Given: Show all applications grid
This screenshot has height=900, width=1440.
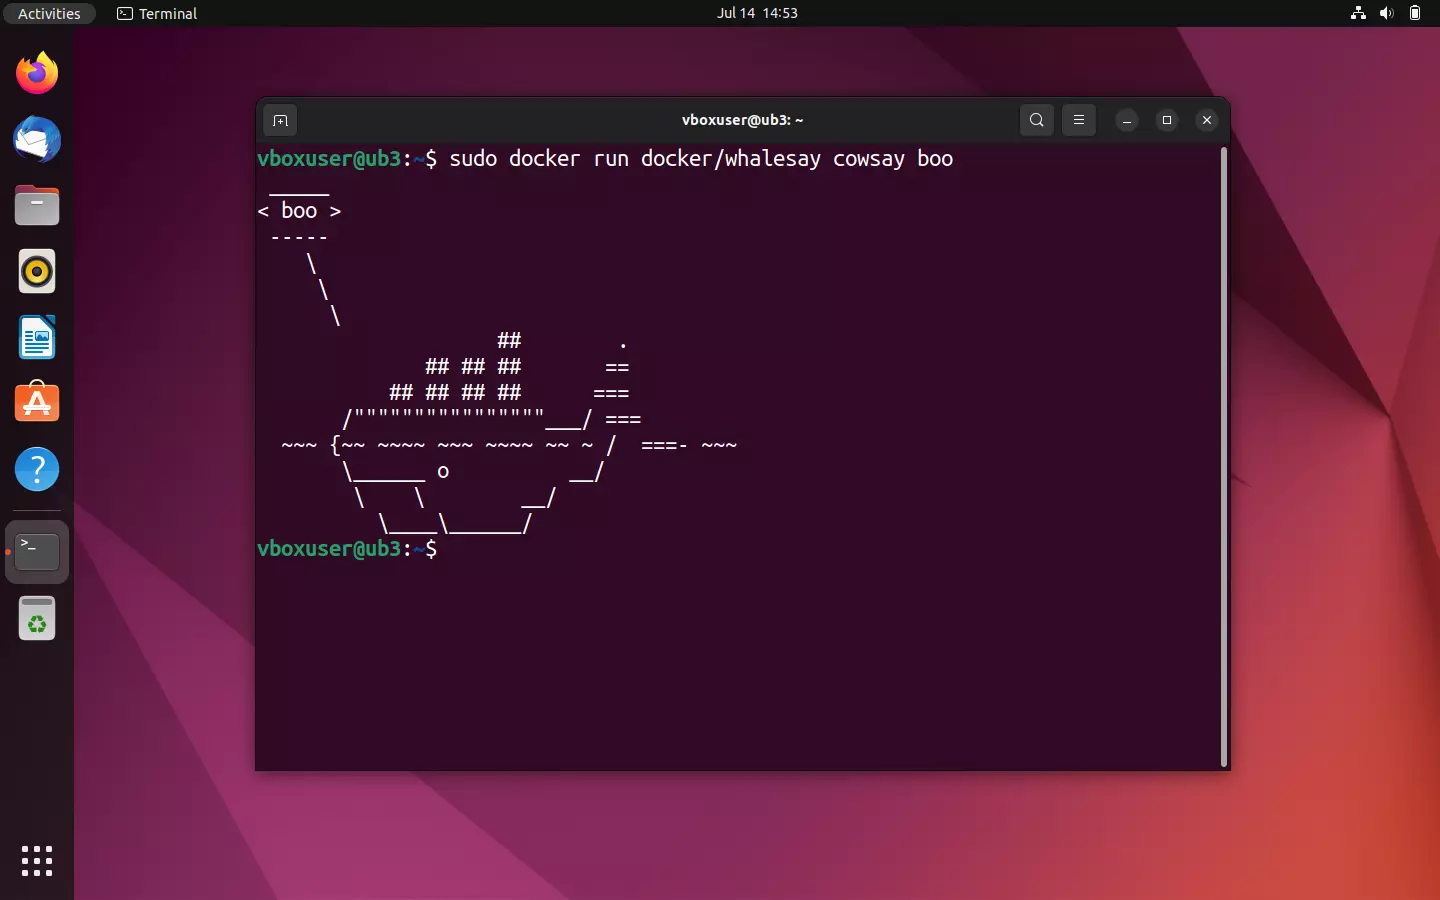Looking at the screenshot, I should (x=36, y=861).
